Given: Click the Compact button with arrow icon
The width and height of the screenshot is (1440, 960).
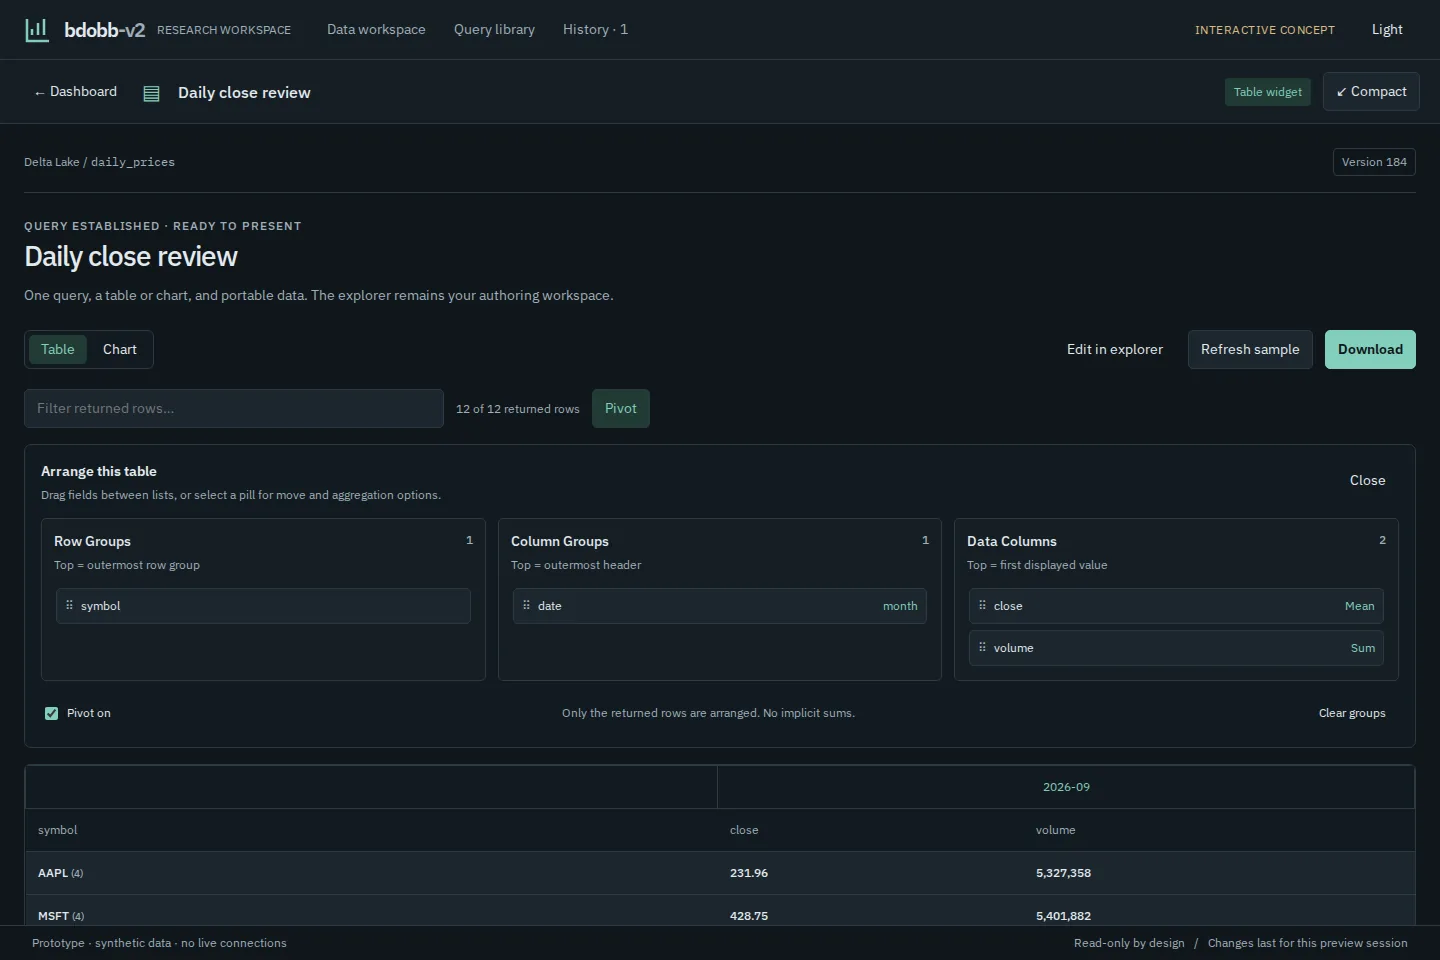Looking at the screenshot, I should point(1371,91).
